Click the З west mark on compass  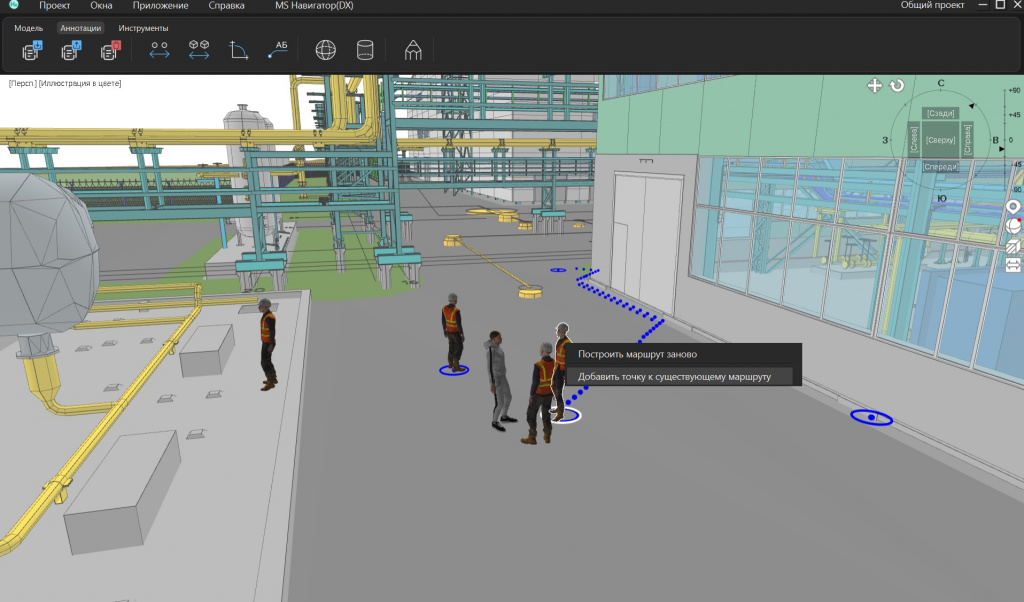coord(886,140)
